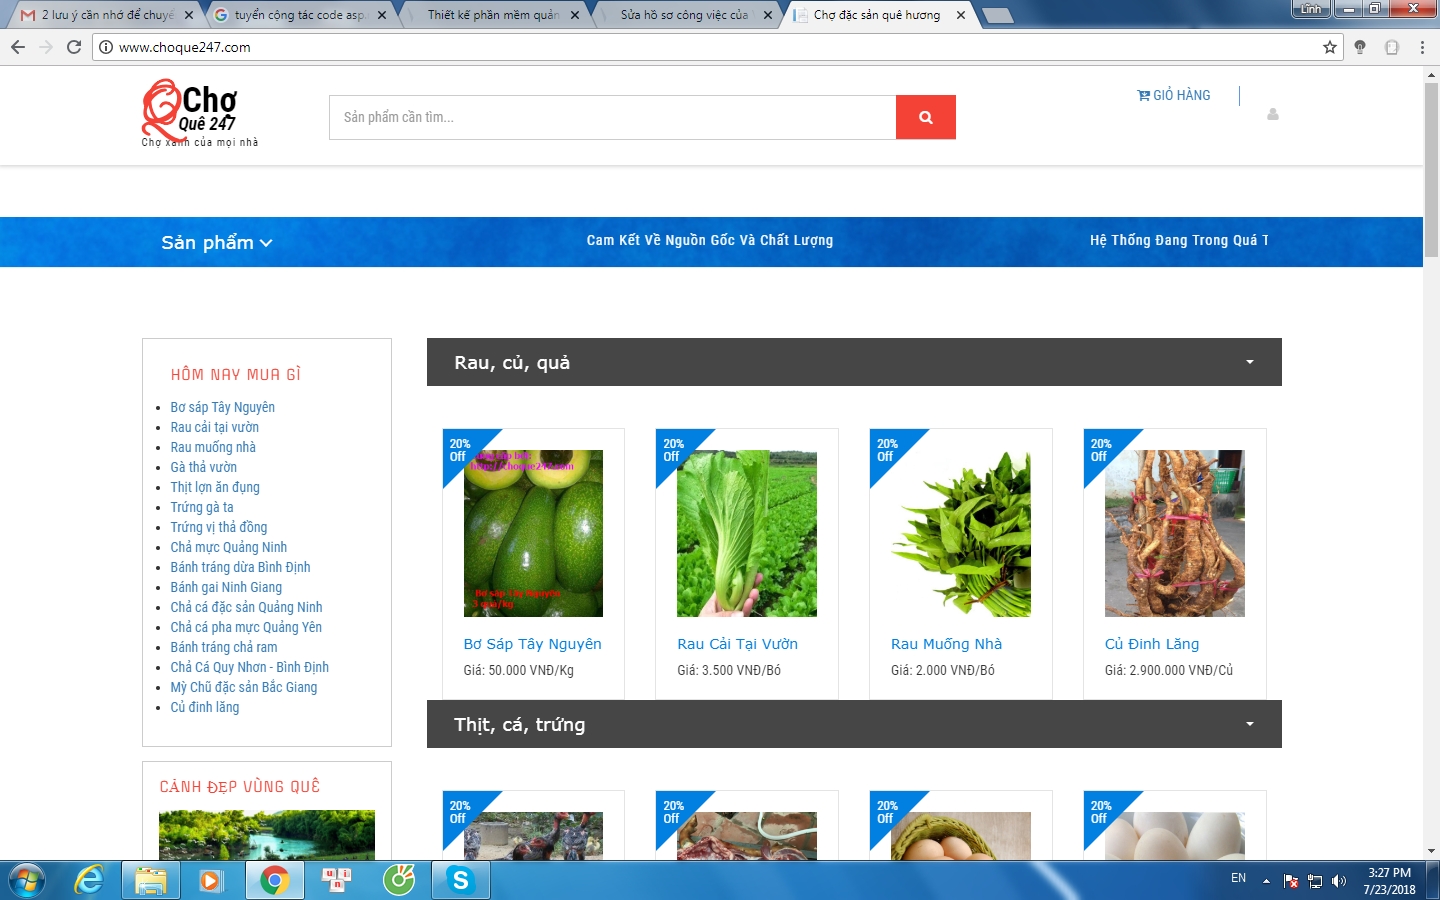The width and height of the screenshot is (1440, 900).
Task: Collapse the 'Thịt, cá, trứng' section arrow
Action: pyautogui.click(x=1250, y=724)
